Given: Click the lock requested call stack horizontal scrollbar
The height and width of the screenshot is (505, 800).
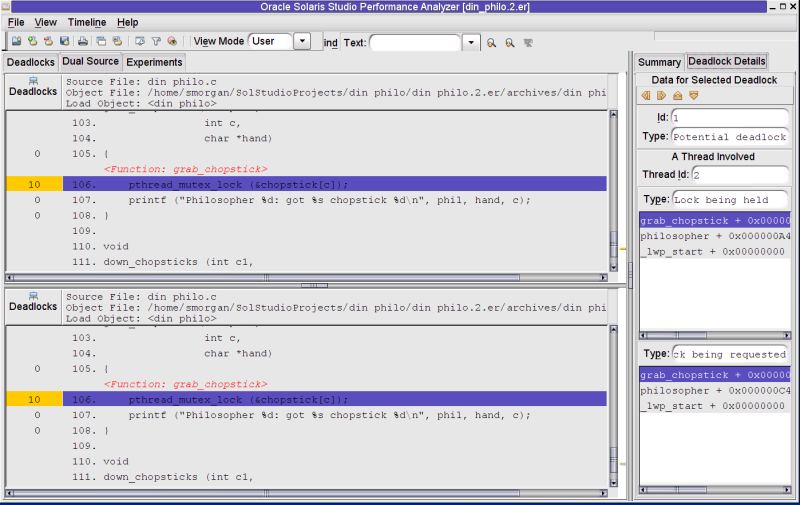Looking at the screenshot, I should (x=715, y=490).
